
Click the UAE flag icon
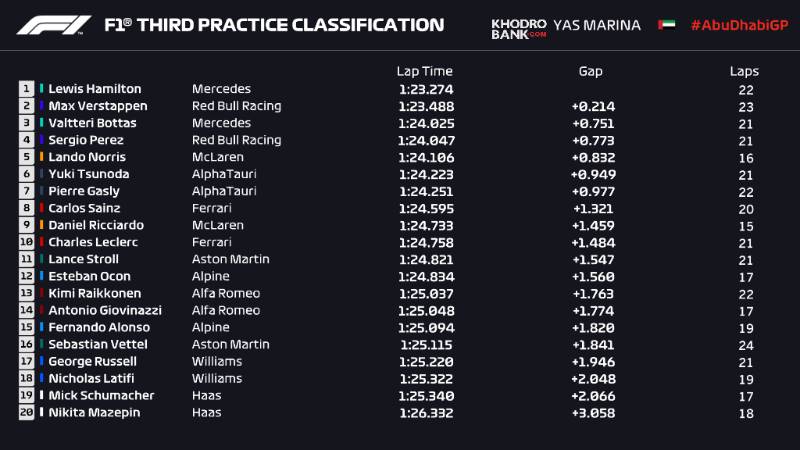[666, 25]
